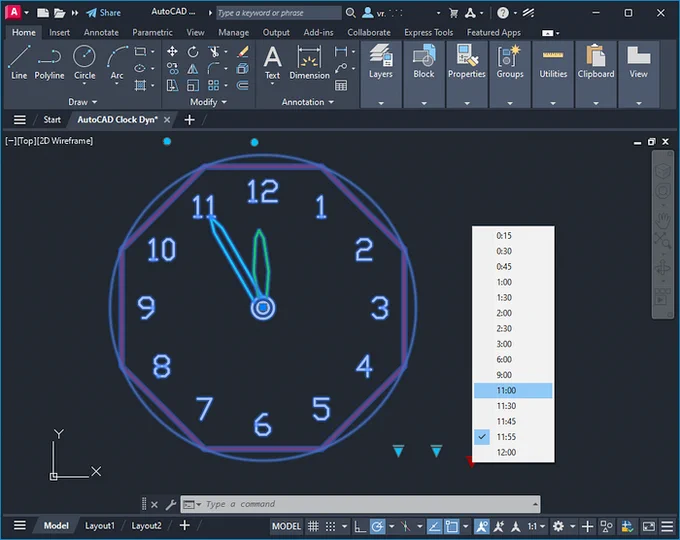Choose 12:00 from the time list

click(x=513, y=452)
